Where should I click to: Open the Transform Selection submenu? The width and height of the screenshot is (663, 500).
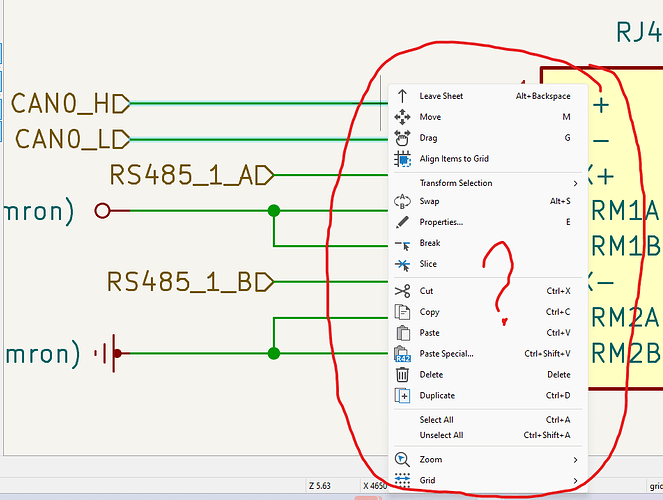point(488,183)
